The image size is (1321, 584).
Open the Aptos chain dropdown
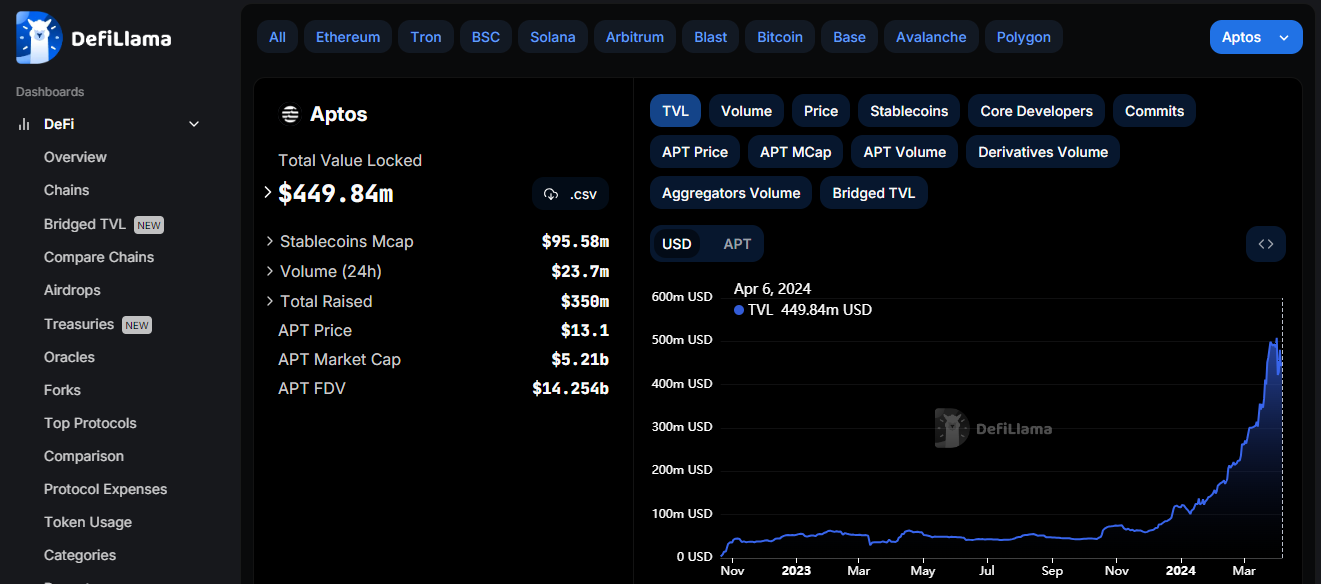[x=1256, y=37]
